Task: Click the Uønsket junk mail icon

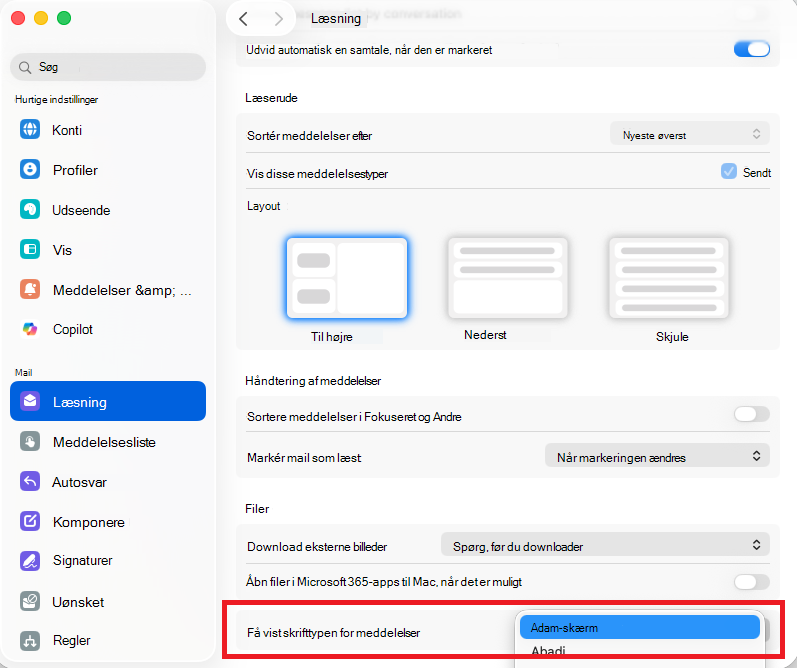Action: click(30, 601)
